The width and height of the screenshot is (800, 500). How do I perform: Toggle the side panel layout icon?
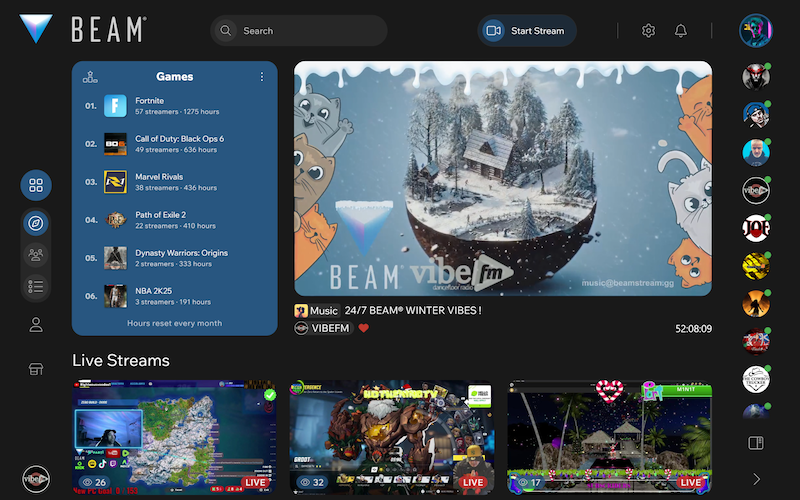756,442
